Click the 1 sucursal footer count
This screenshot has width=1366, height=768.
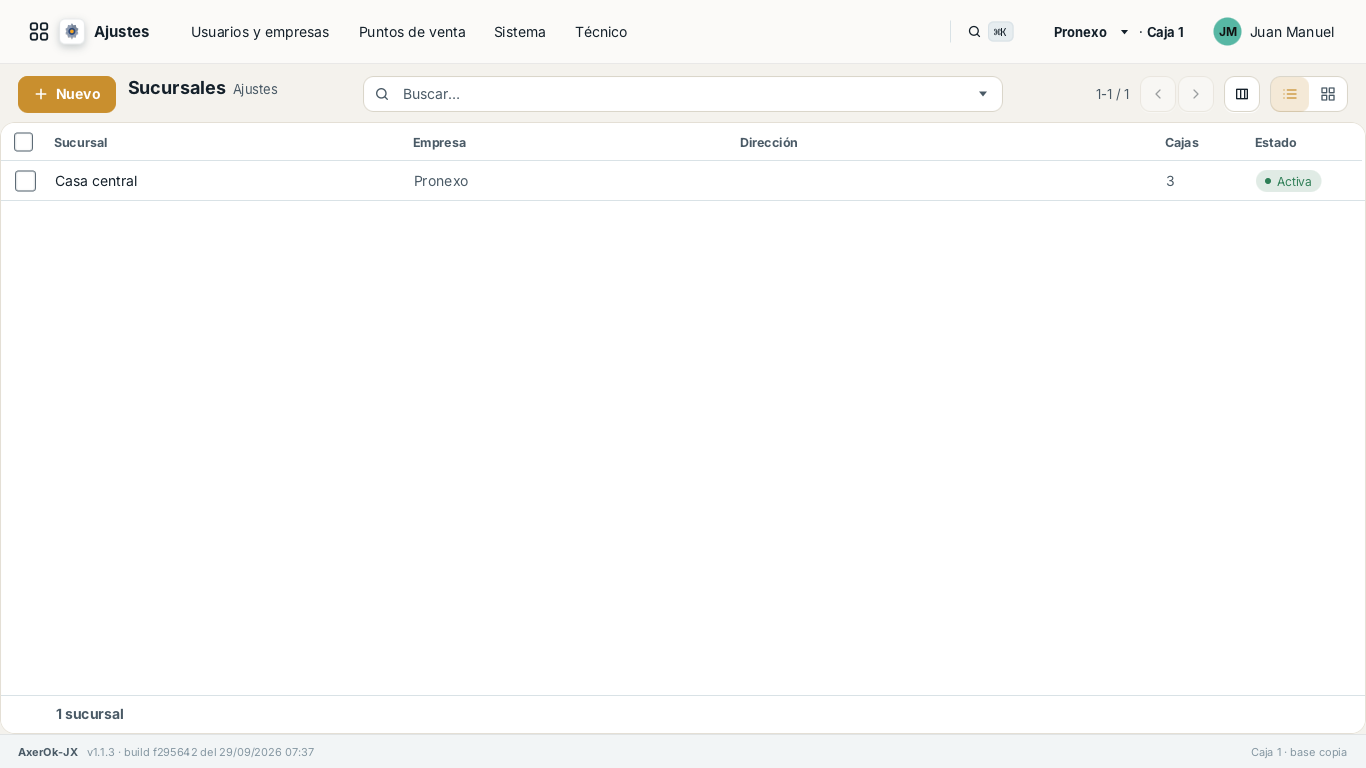(x=90, y=714)
